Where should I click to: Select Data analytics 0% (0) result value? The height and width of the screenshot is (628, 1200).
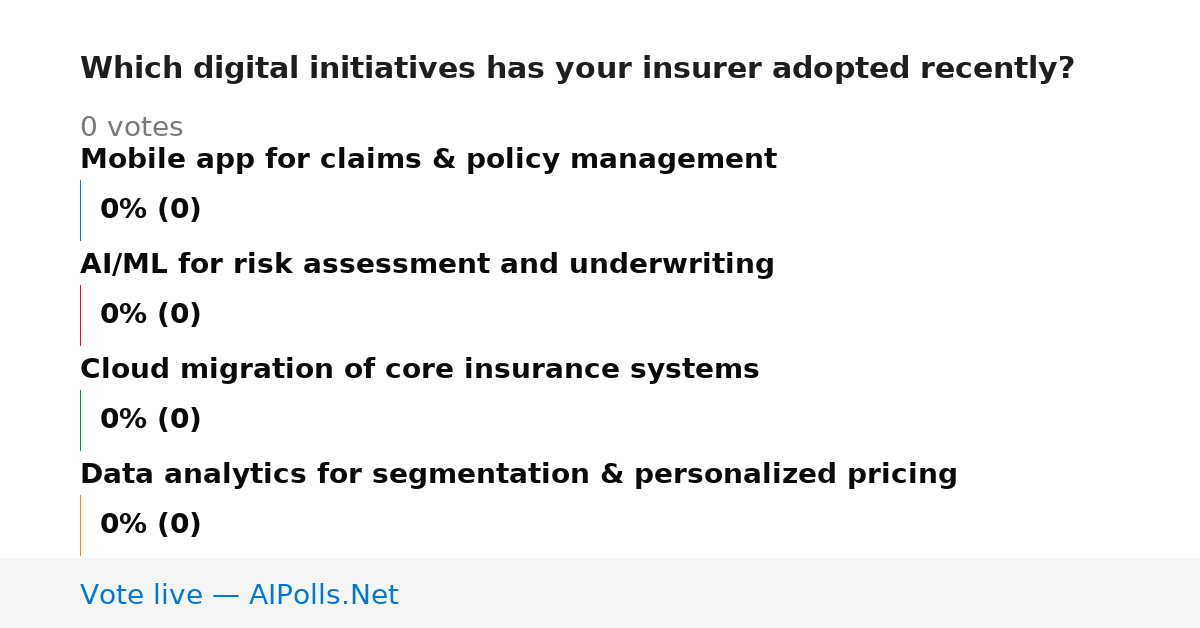(x=150, y=525)
